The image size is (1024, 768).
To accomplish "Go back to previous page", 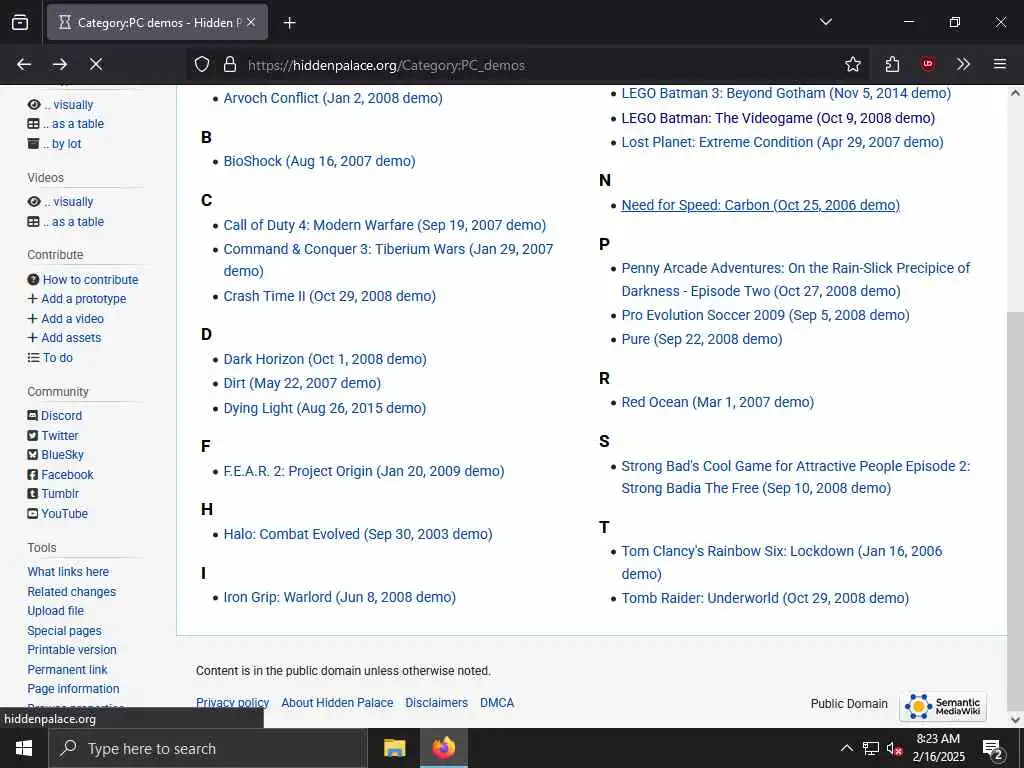I will point(24,64).
